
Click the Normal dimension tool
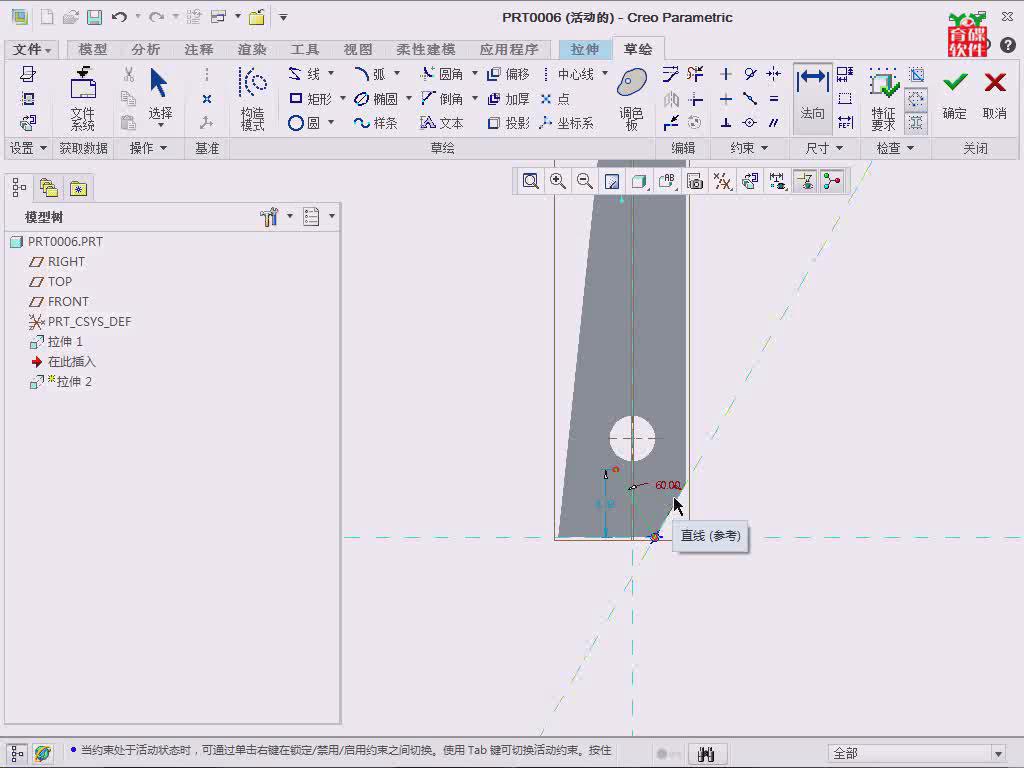pyautogui.click(x=812, y=97)
